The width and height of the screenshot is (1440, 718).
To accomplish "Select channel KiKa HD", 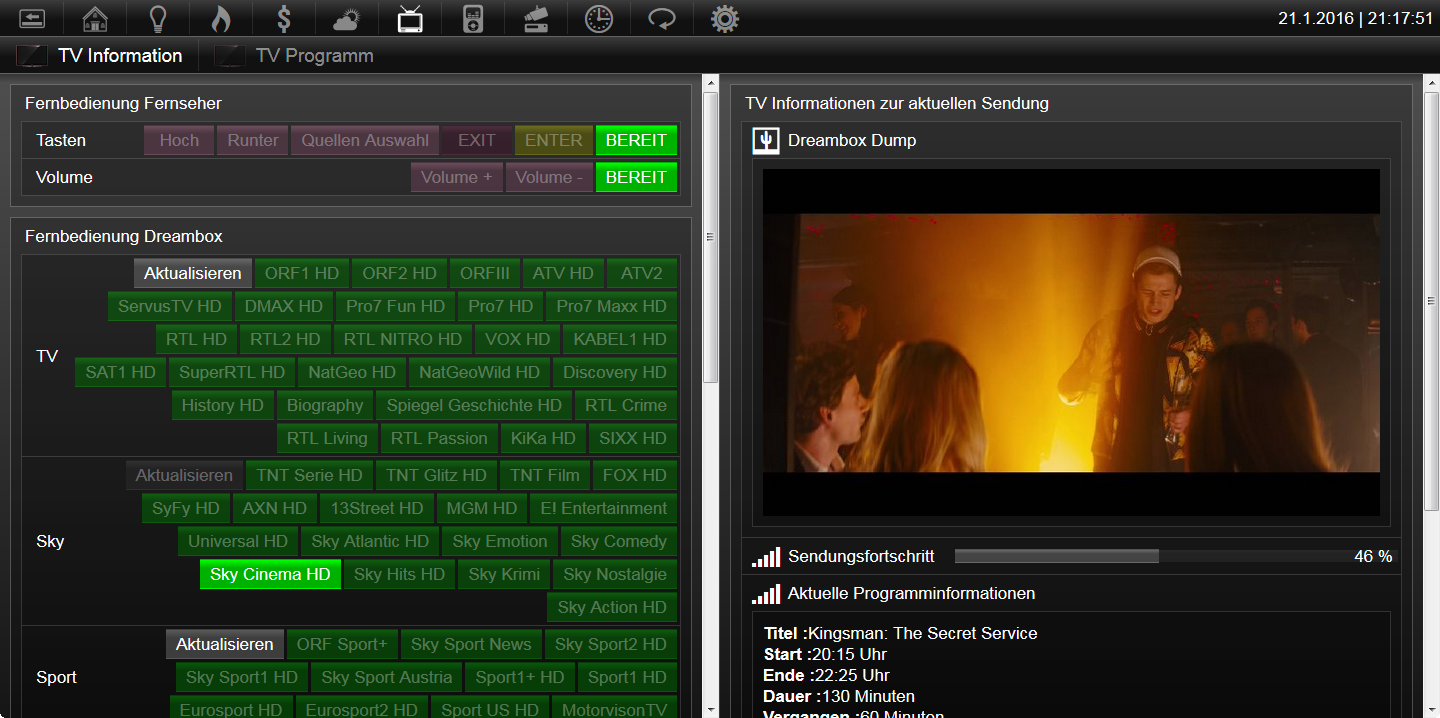I will (544, 439).
